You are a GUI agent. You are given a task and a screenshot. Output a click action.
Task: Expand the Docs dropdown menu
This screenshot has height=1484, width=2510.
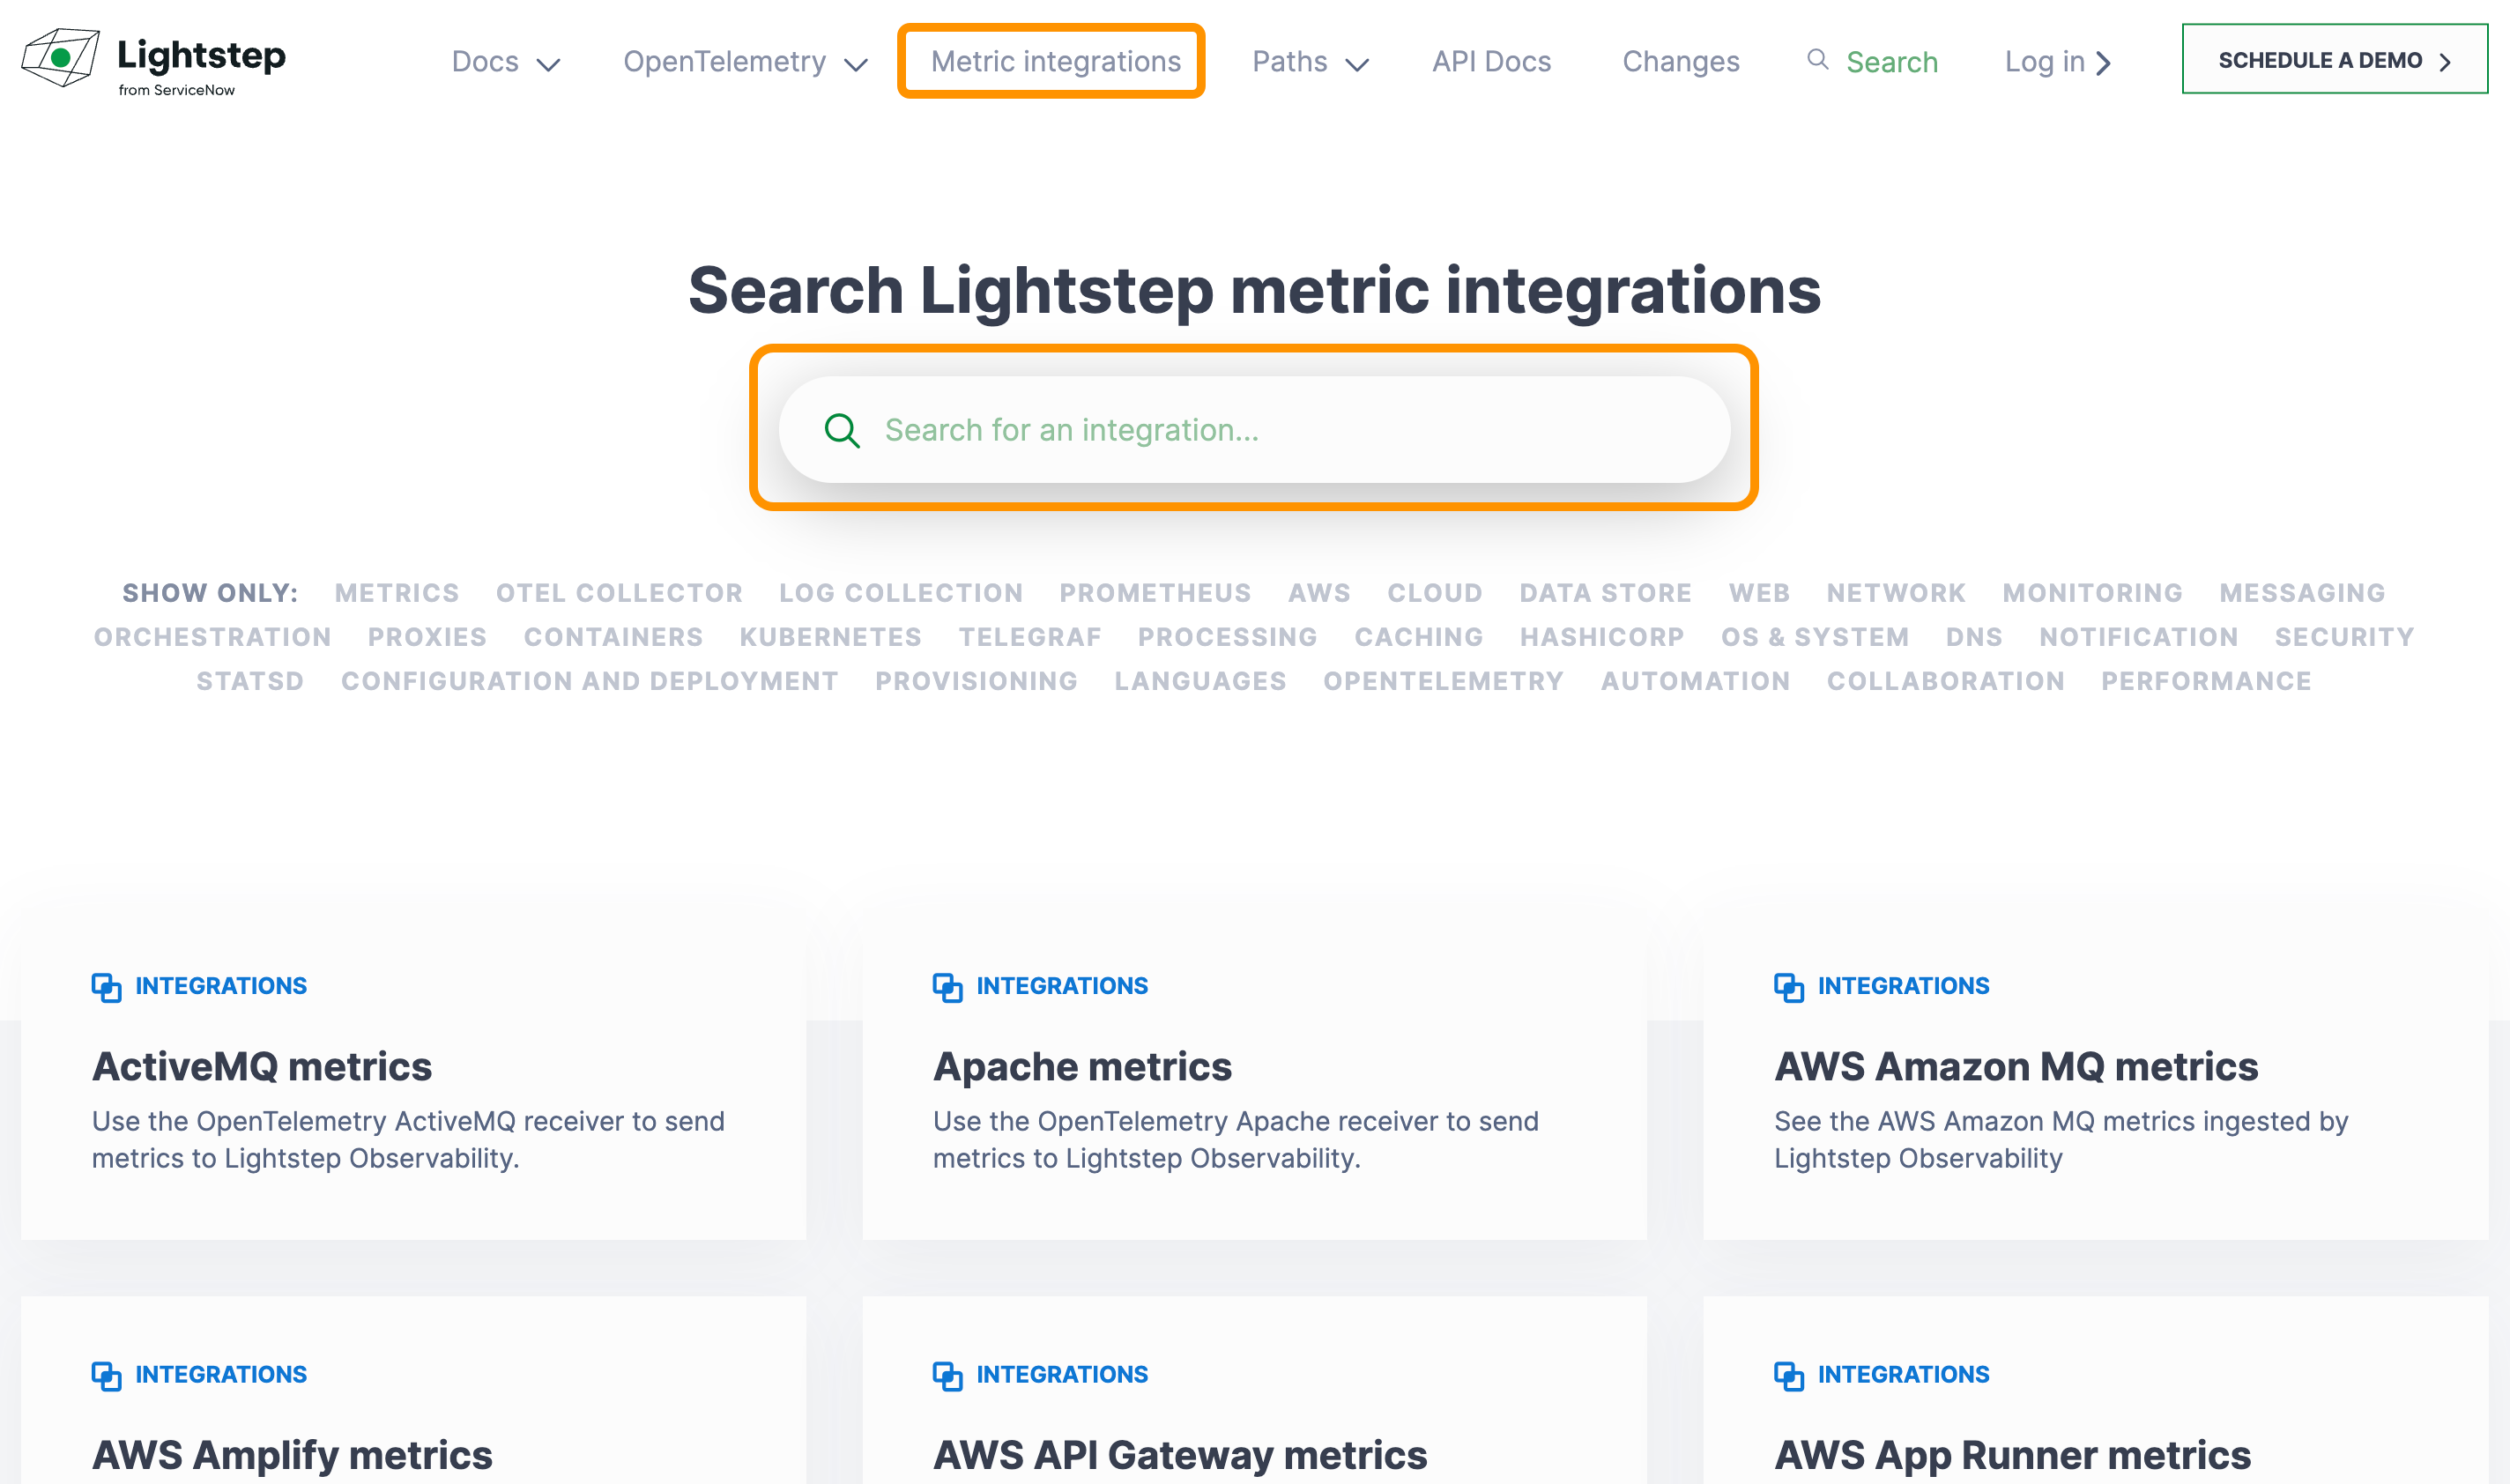[505, 62]
